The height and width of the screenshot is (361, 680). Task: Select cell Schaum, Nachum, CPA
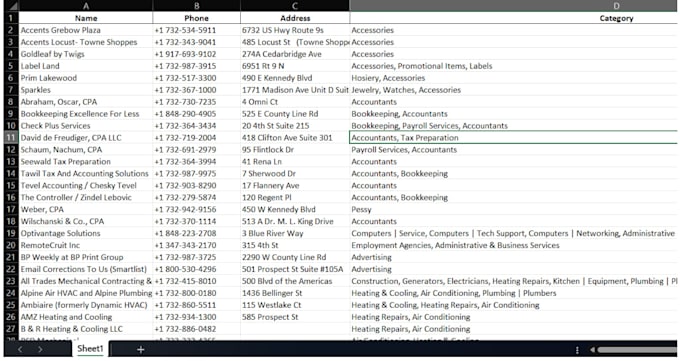coord(86,149)
